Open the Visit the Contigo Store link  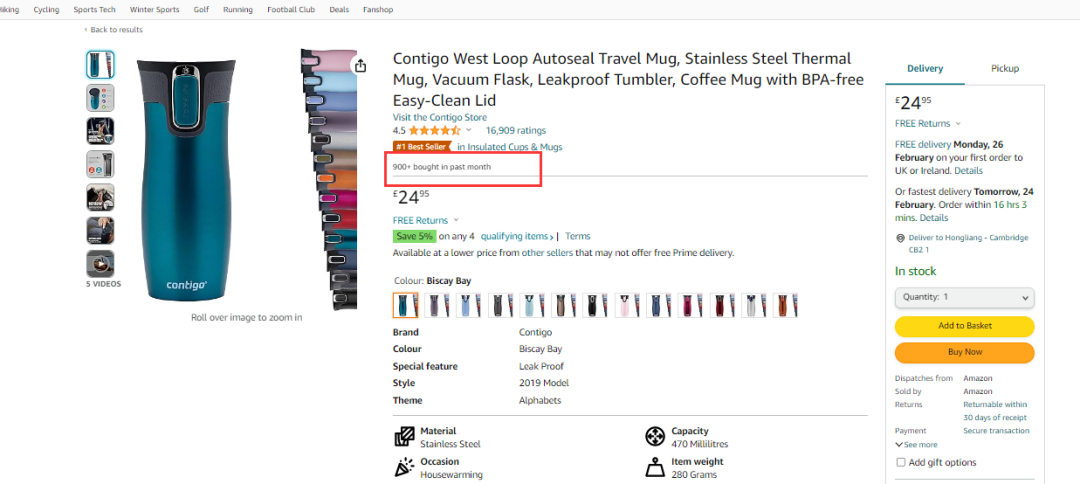coord(439,118)
